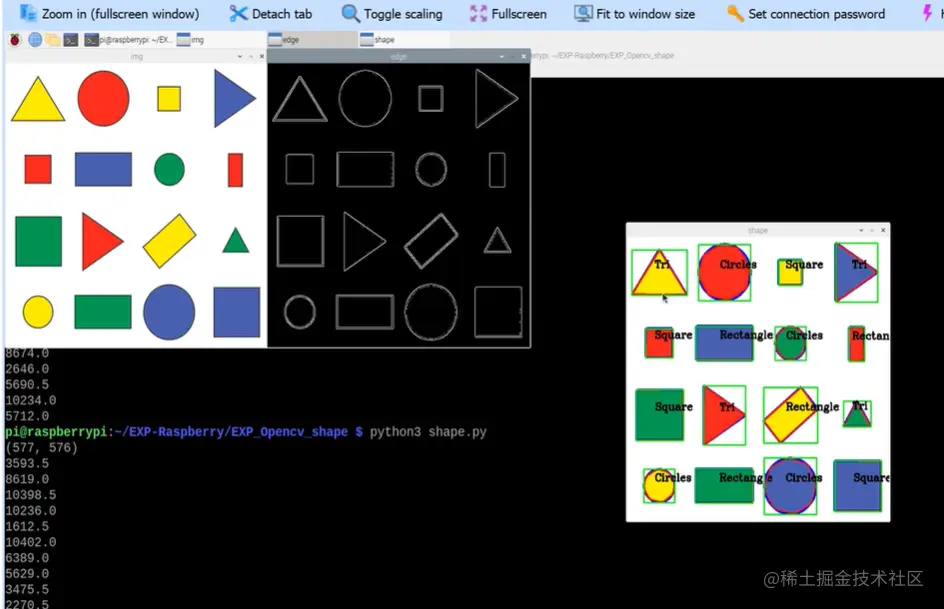Click the small red square in the img window
Image resolution: width=944 pixels, height=609 pixels.
coord(38,169)
